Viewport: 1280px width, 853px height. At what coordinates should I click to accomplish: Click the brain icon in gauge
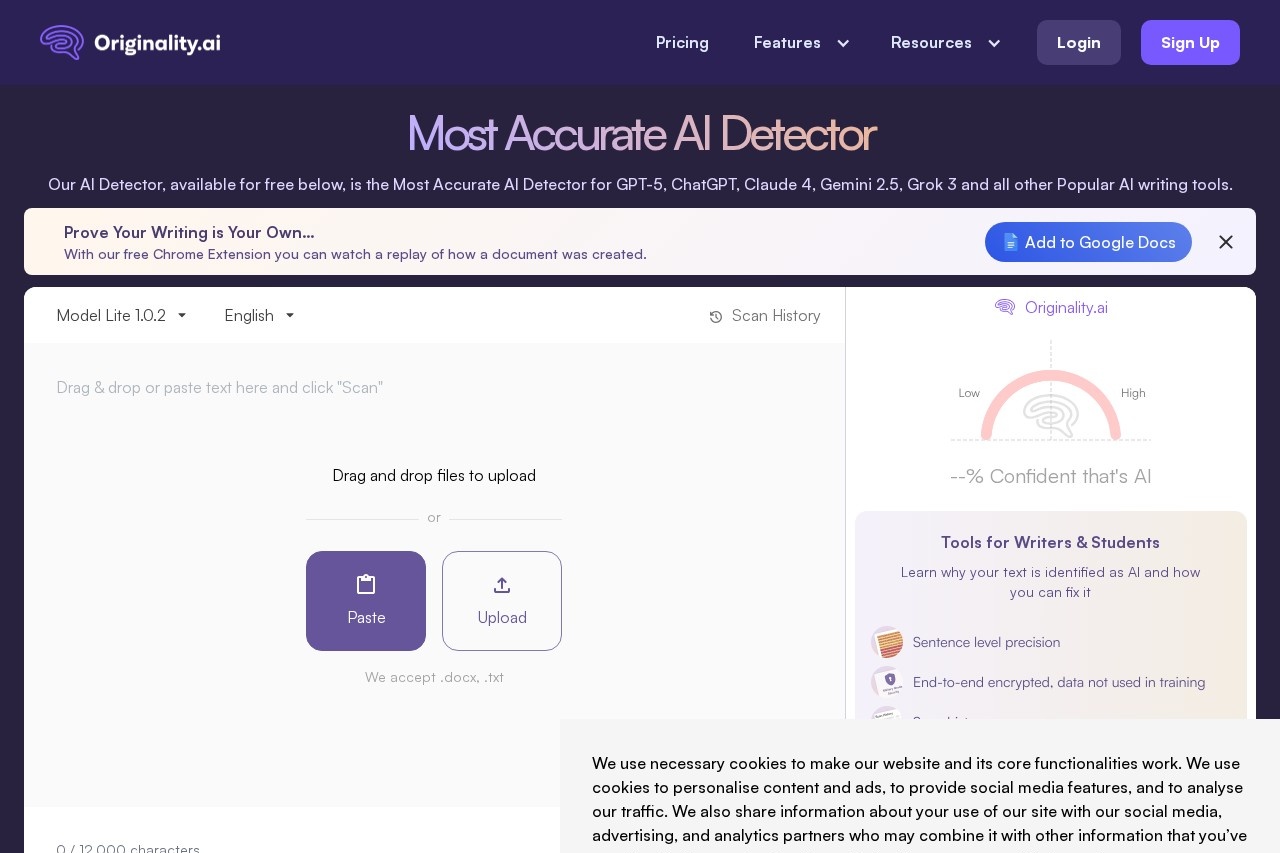1050,415
